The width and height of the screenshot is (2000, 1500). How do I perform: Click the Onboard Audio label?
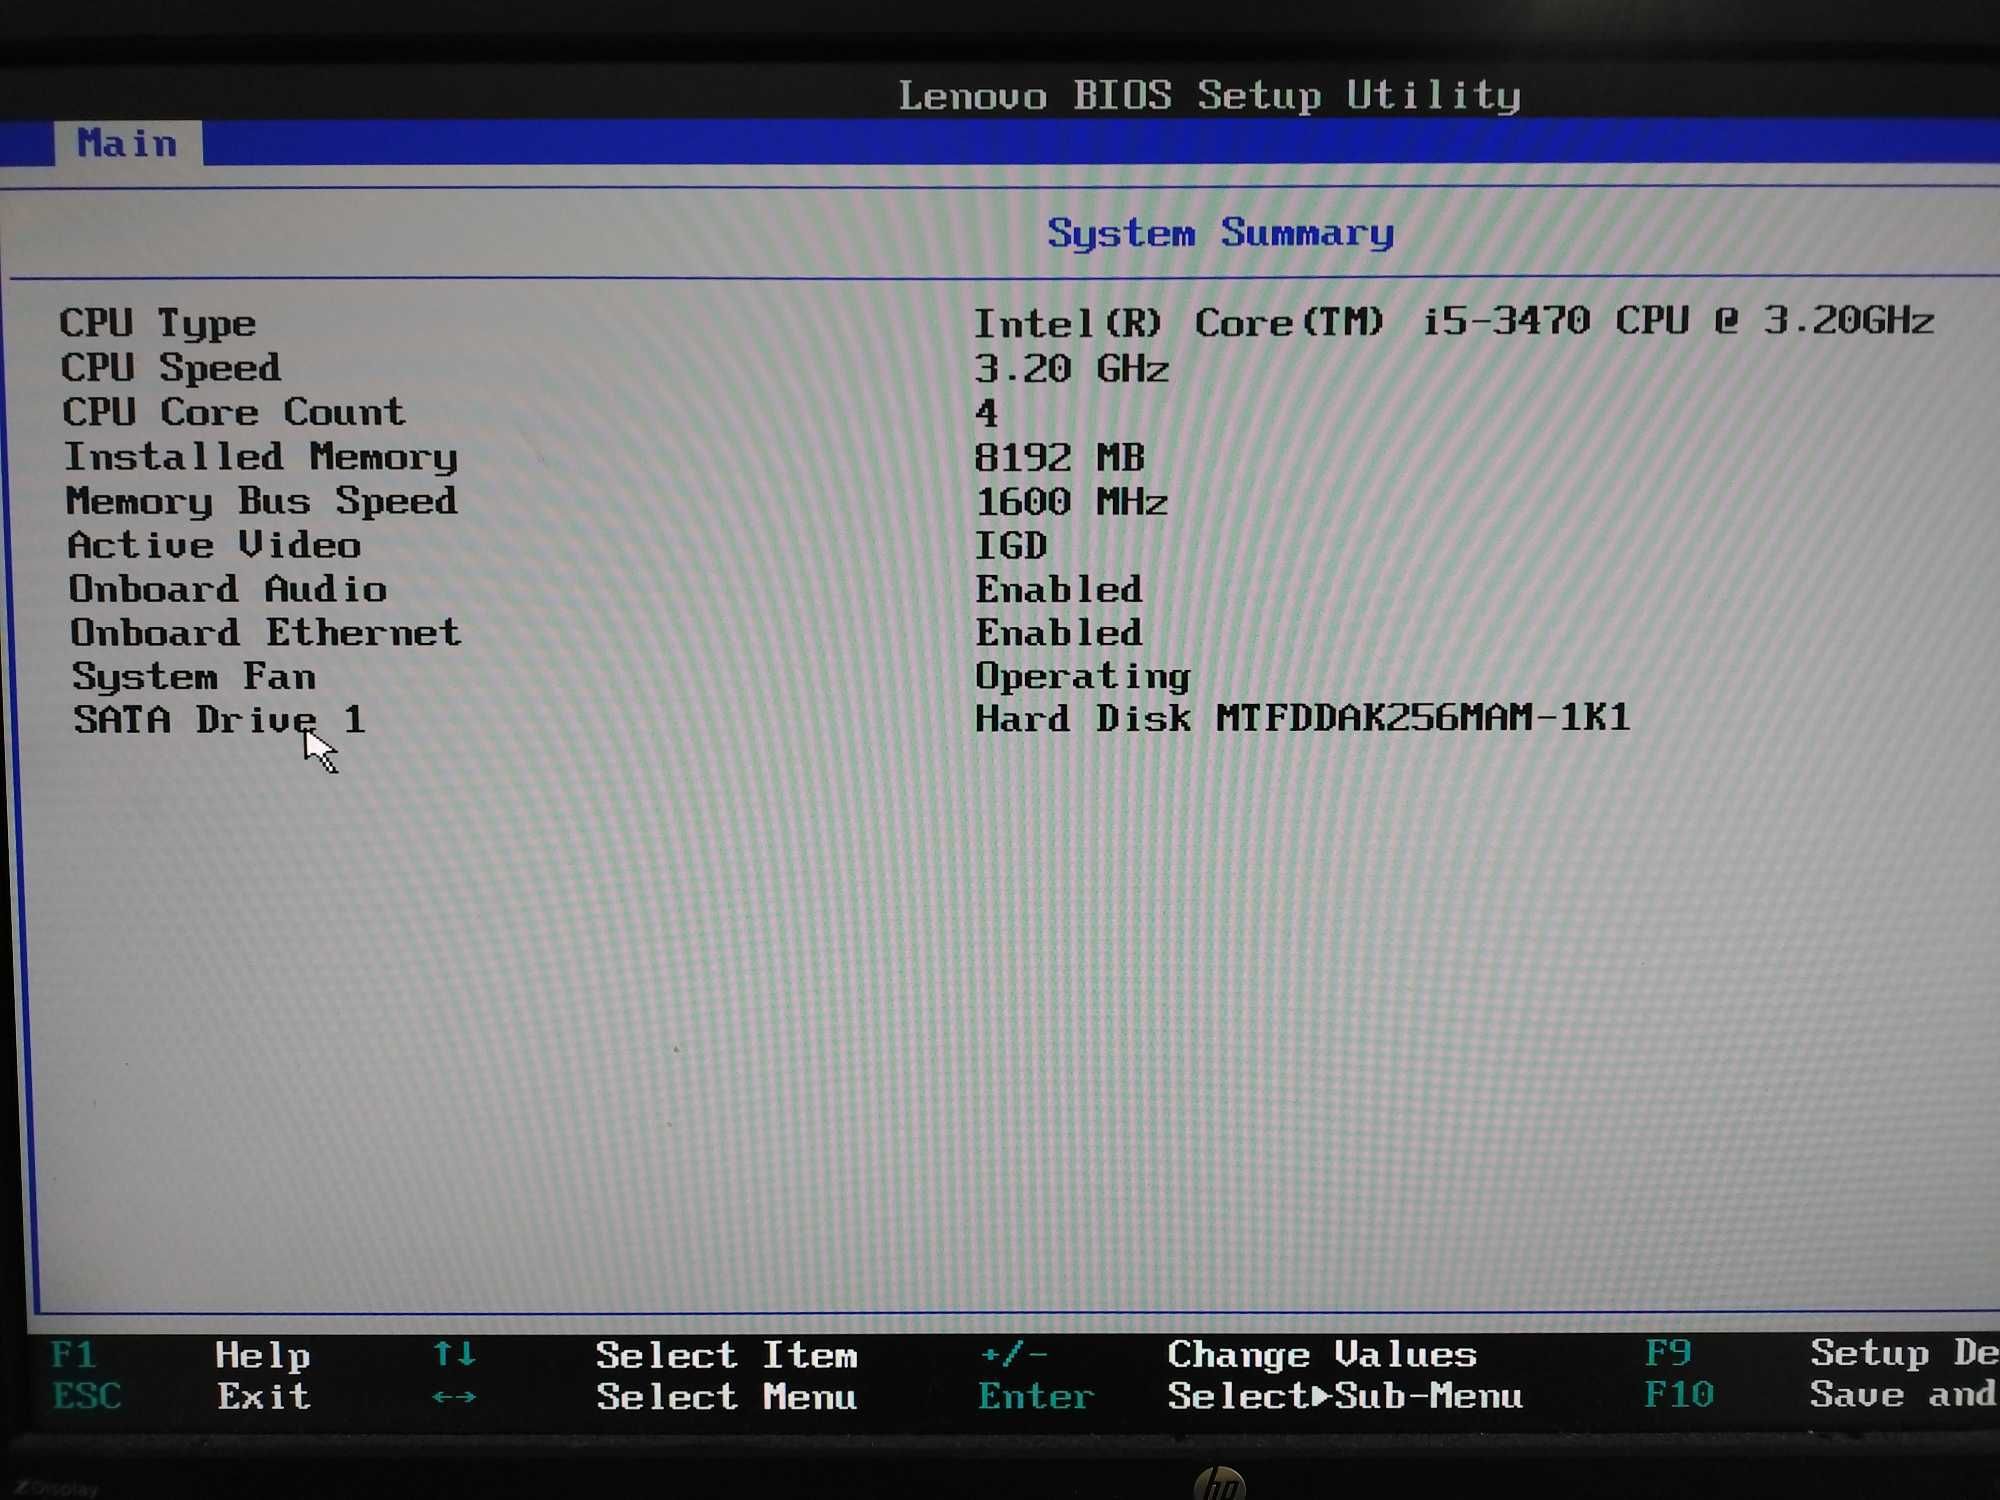tap(228, 589)
